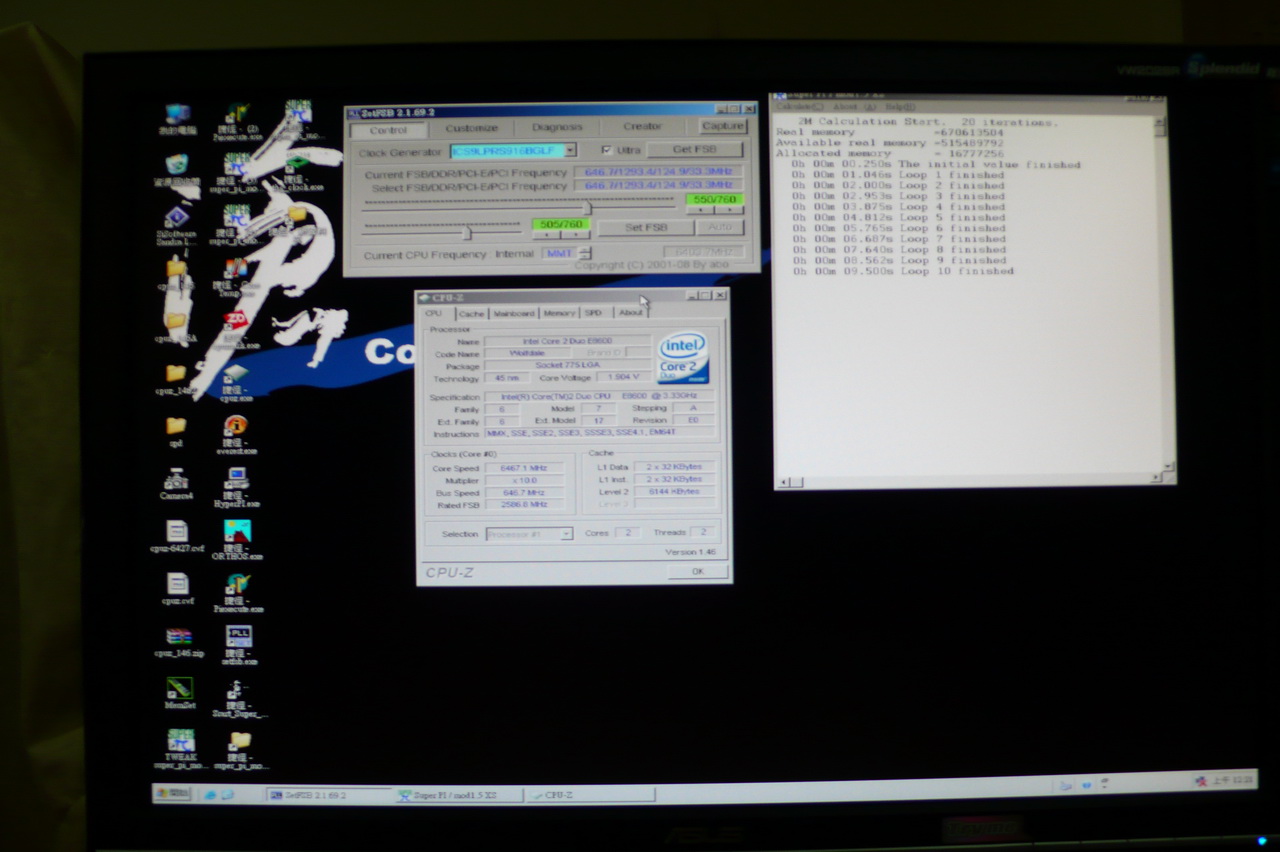Click the lower FSB slider handle

pos(468,232)
